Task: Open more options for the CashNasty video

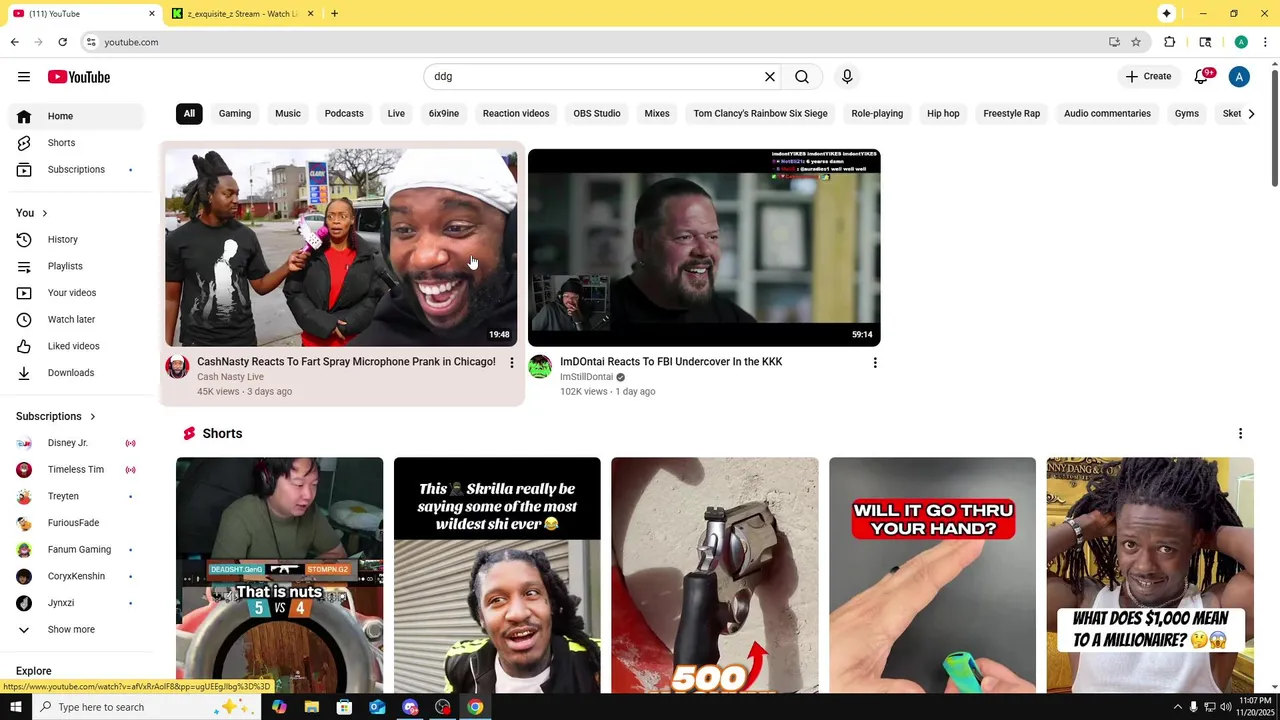Action: tap(512, 363)
